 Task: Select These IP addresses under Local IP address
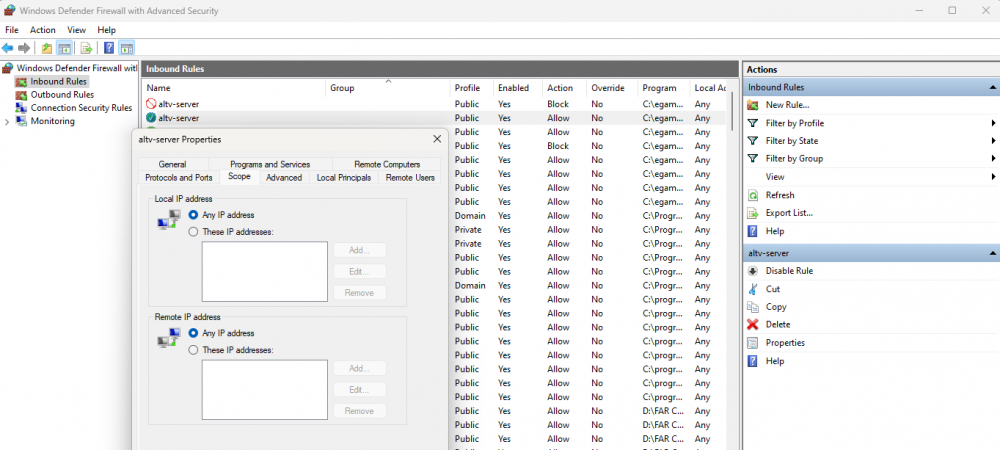(193, 232)
